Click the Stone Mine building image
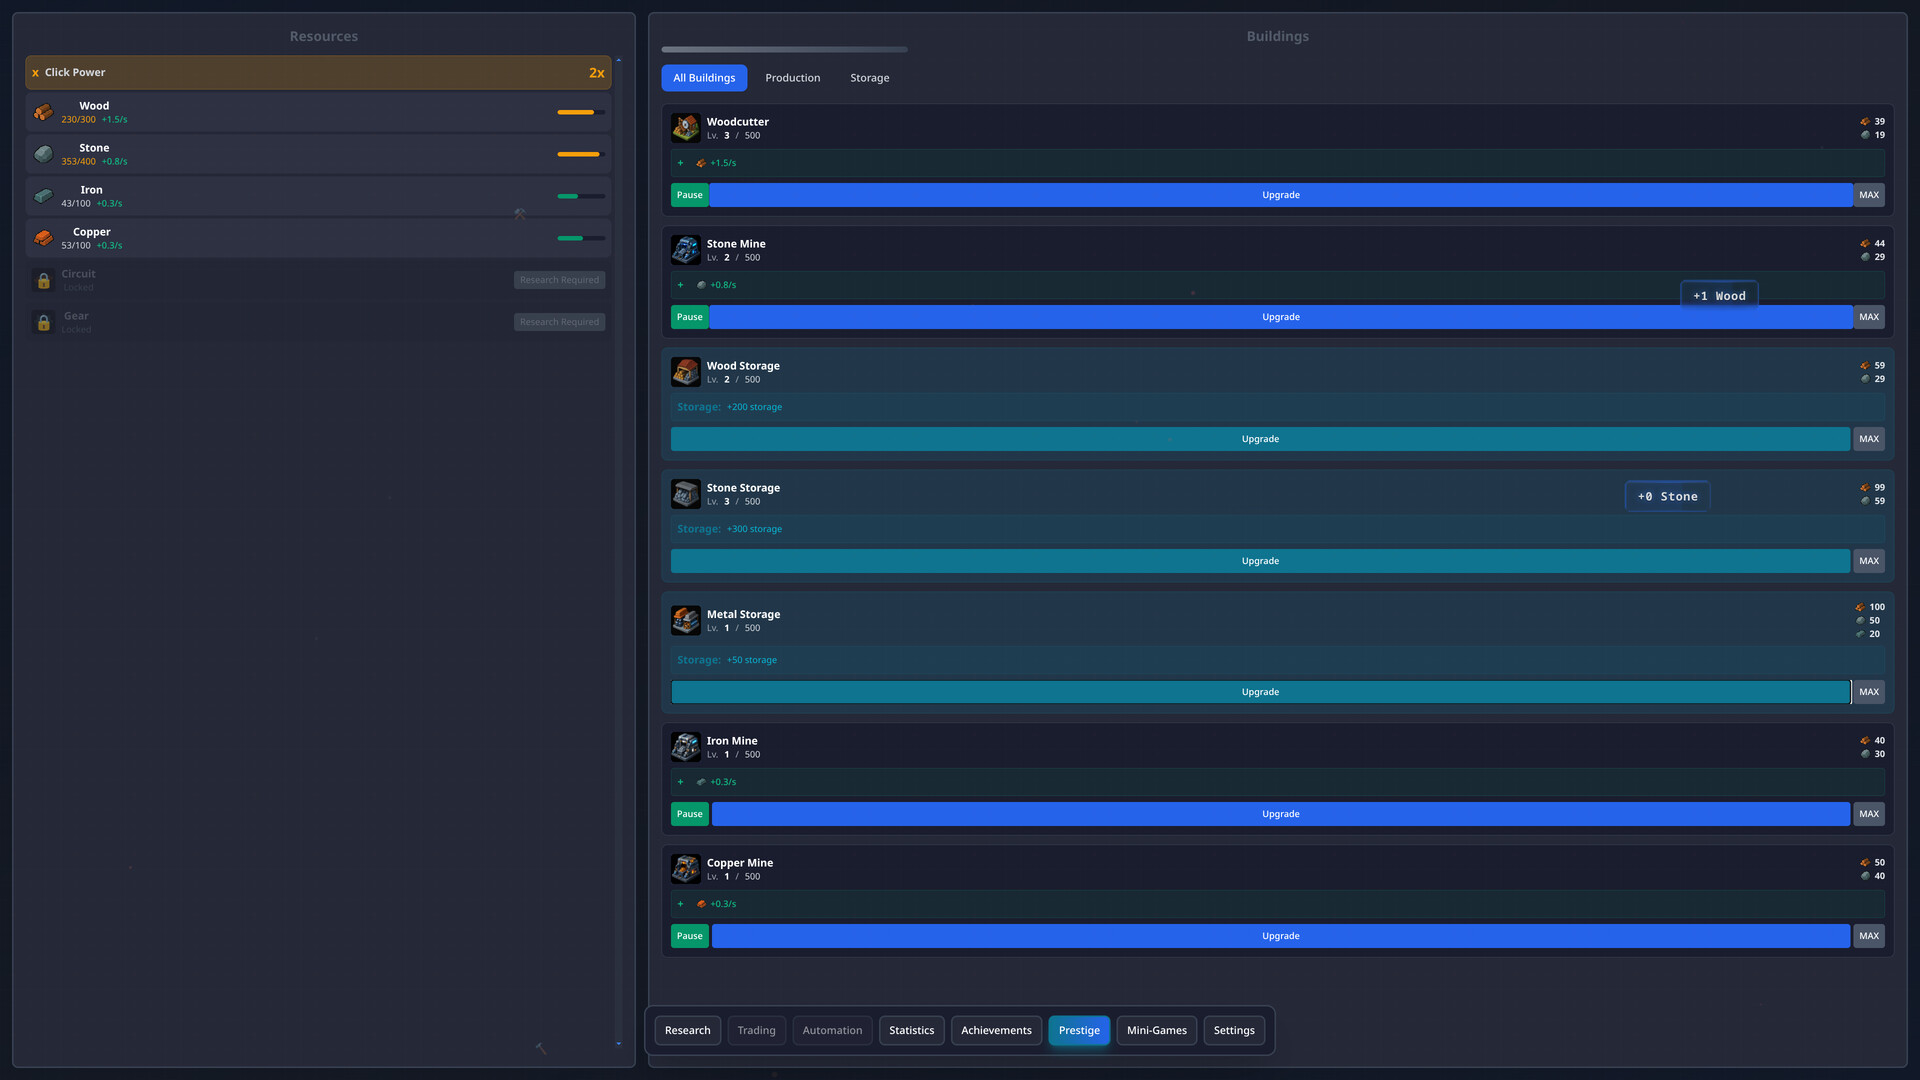Image resolution: width=1920 pixels, height=1080 pixels. [685, 250]
